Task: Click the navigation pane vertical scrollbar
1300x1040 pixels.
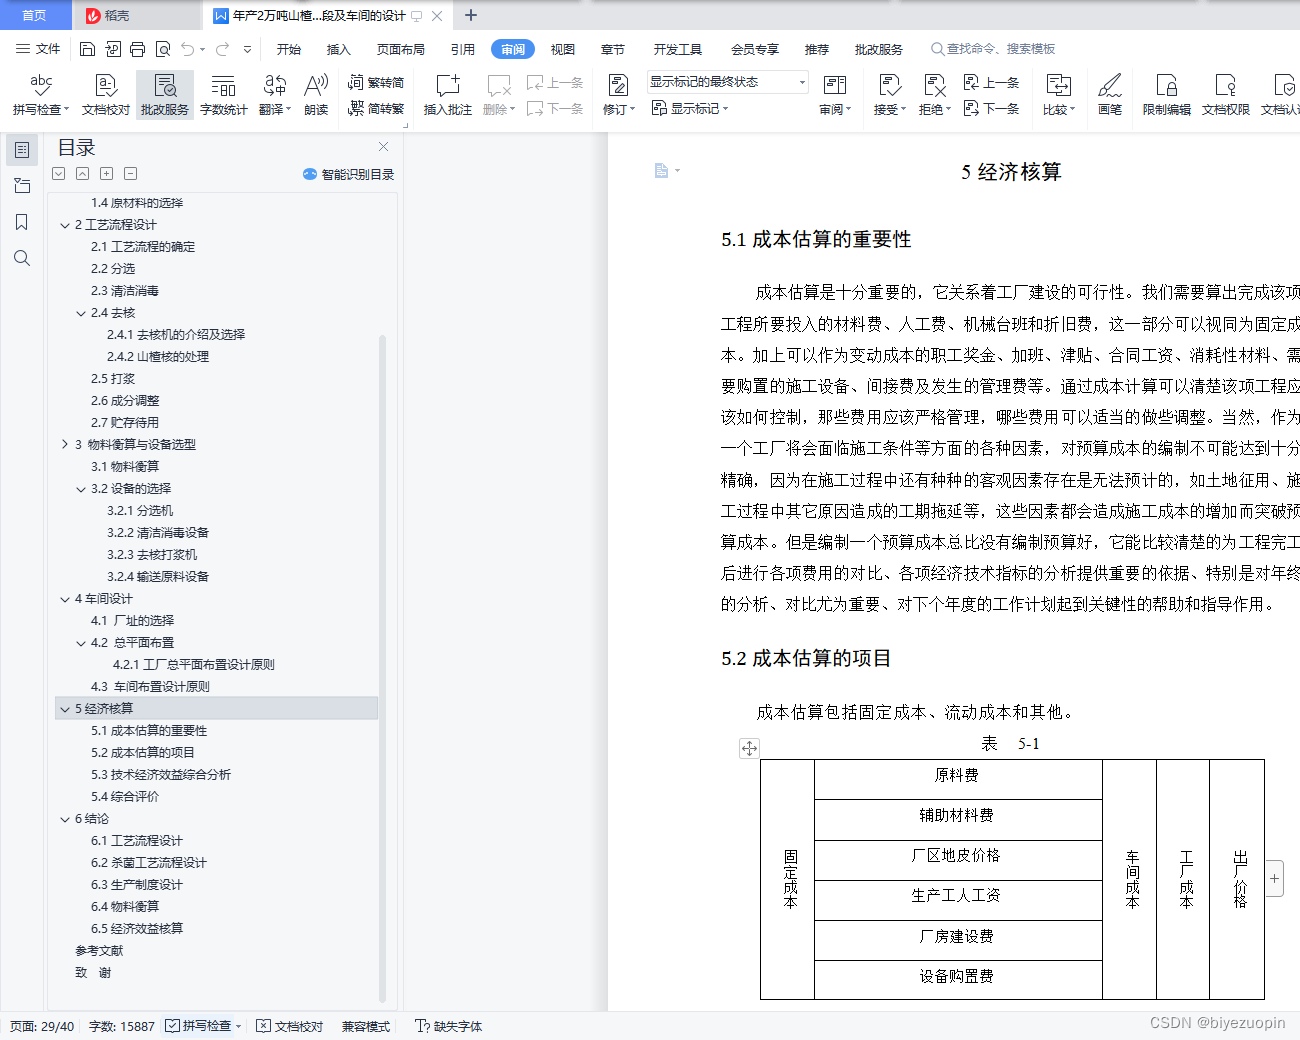Action: click(x=382, y=668)
